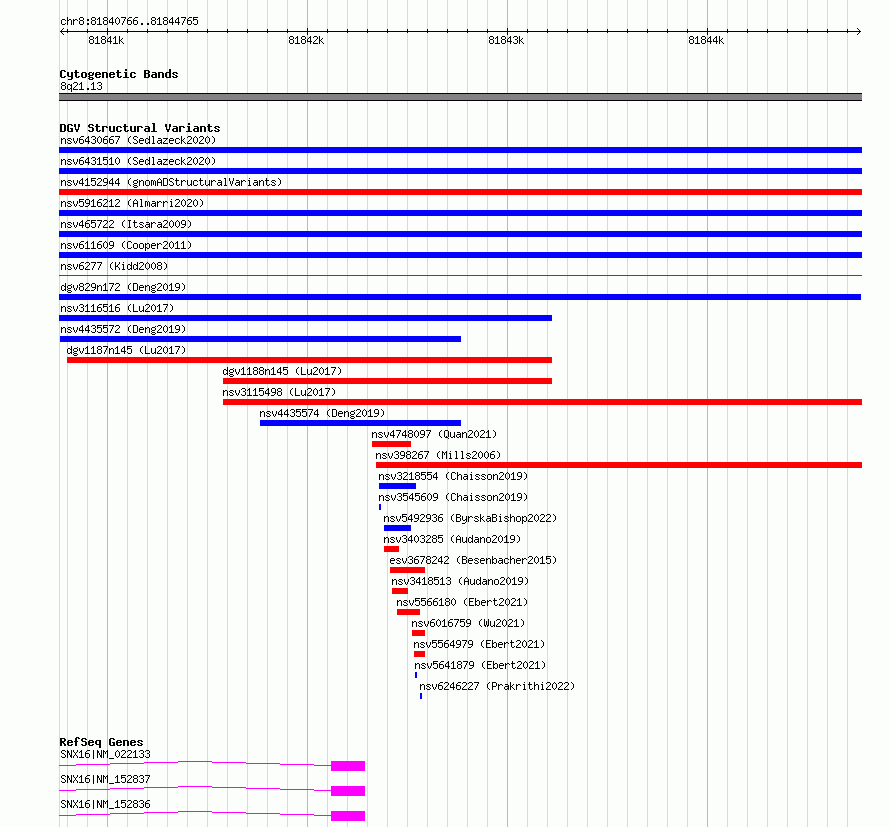Click the 81844k ruler label

[706, 40]
